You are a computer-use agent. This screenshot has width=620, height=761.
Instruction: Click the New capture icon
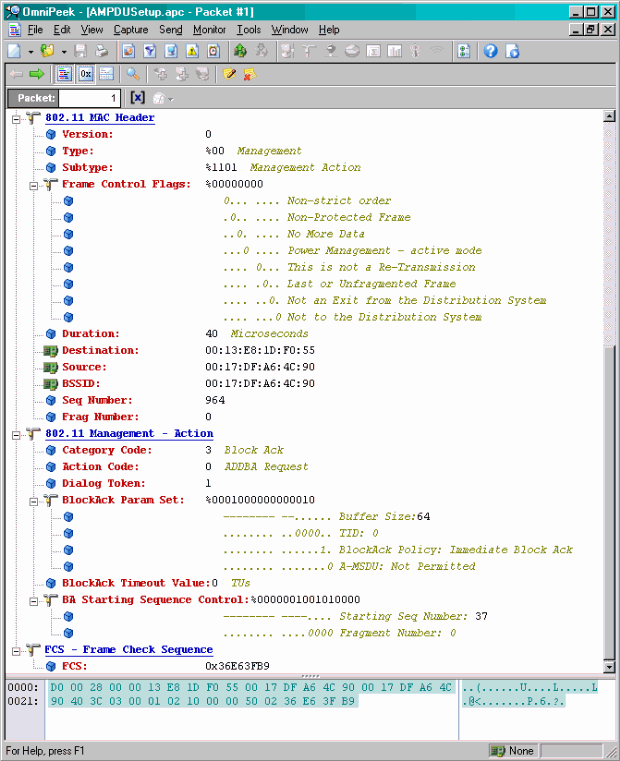15,51
